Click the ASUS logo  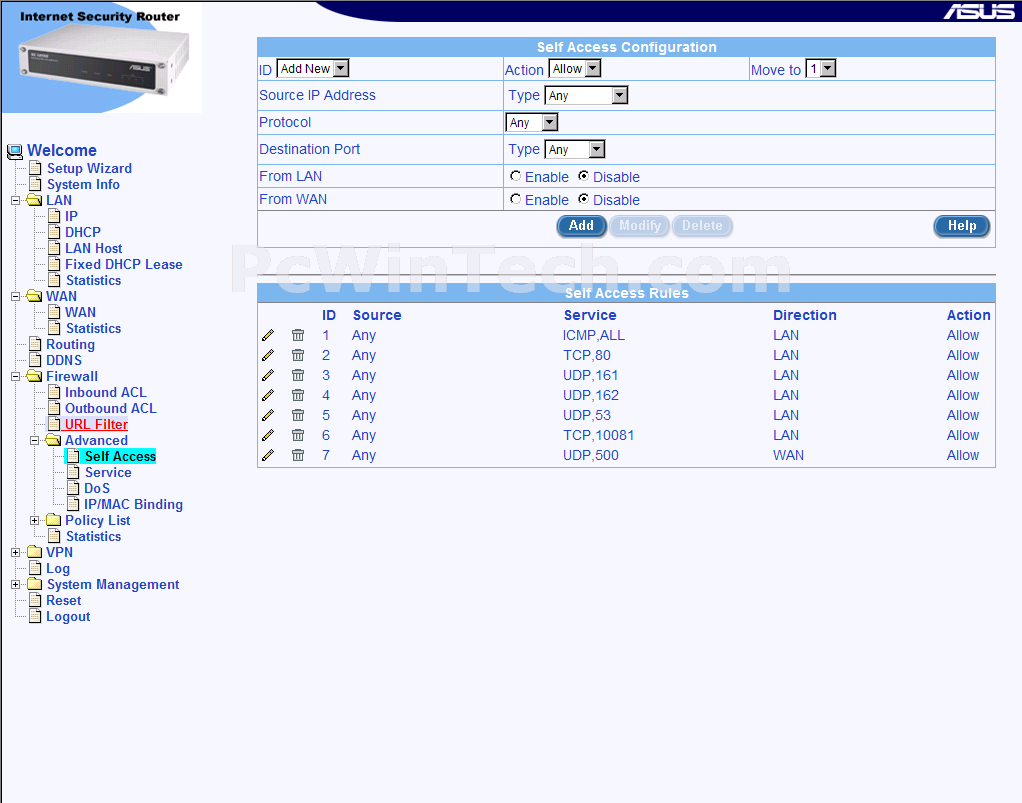[979, 11]
